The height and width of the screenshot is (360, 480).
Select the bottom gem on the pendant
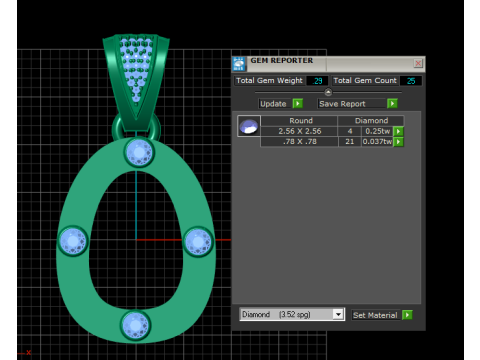coord(136,325)
